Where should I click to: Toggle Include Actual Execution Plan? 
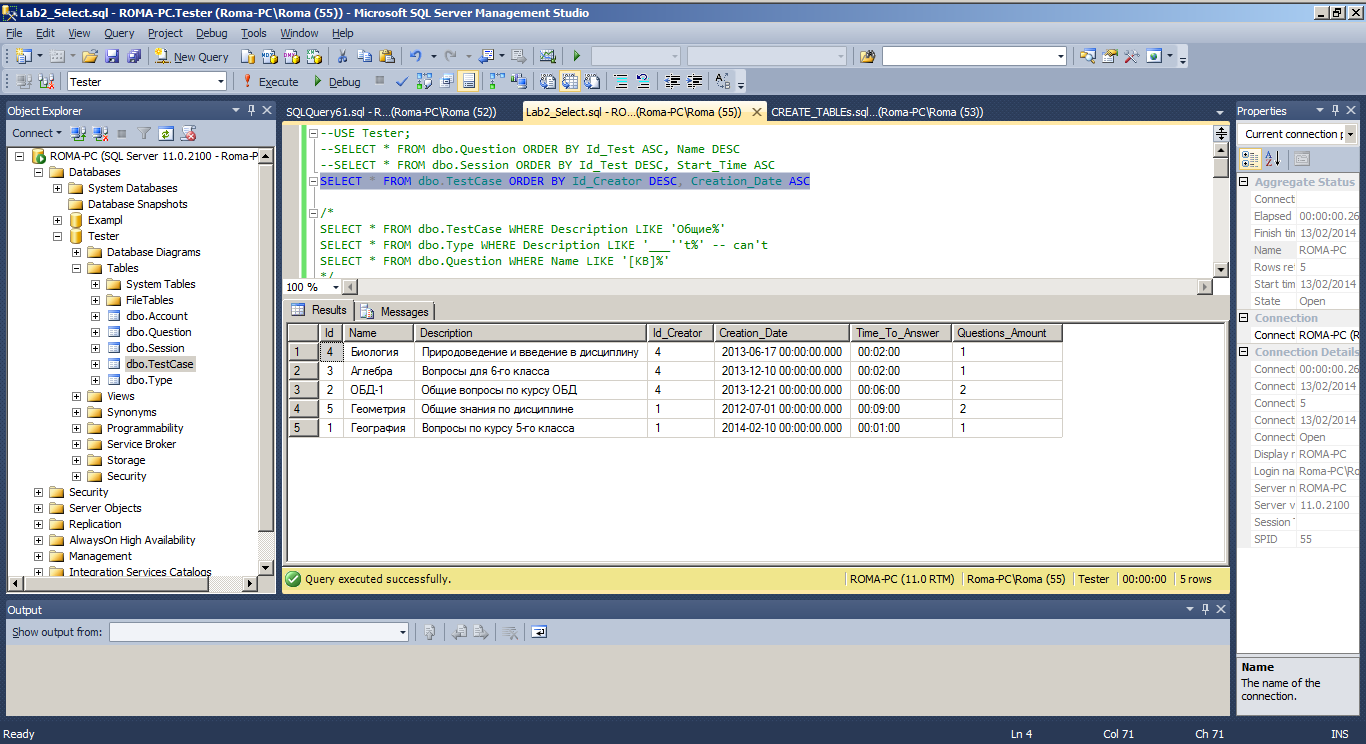pos(497,82)
